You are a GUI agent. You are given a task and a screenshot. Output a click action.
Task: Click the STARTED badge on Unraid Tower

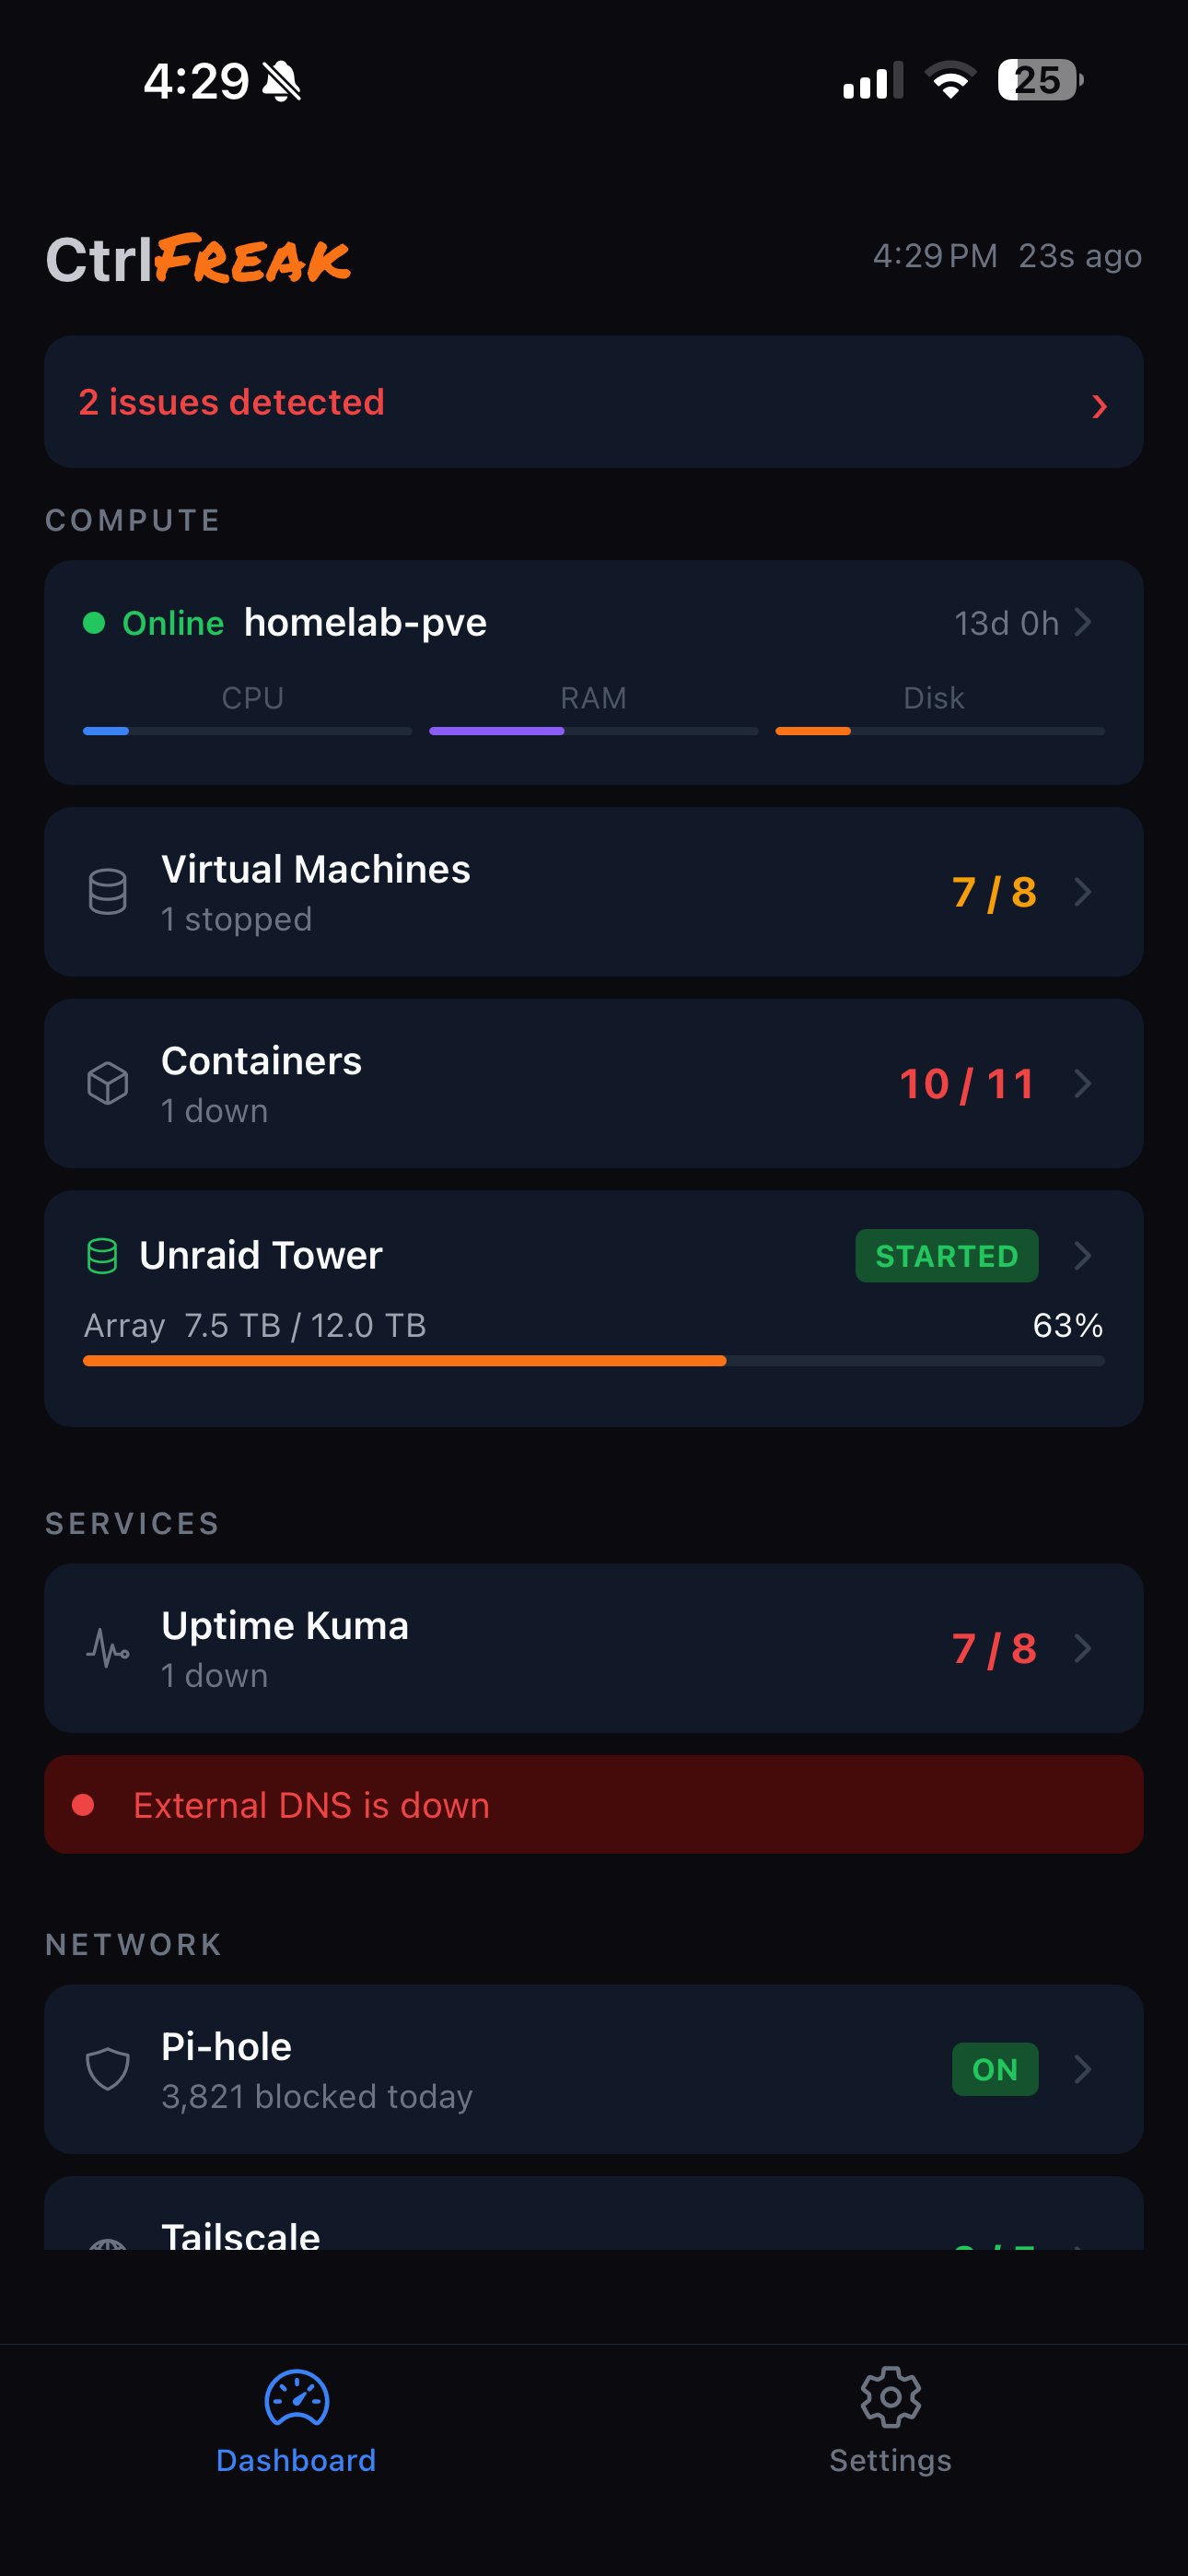(x=946, y=1255)
